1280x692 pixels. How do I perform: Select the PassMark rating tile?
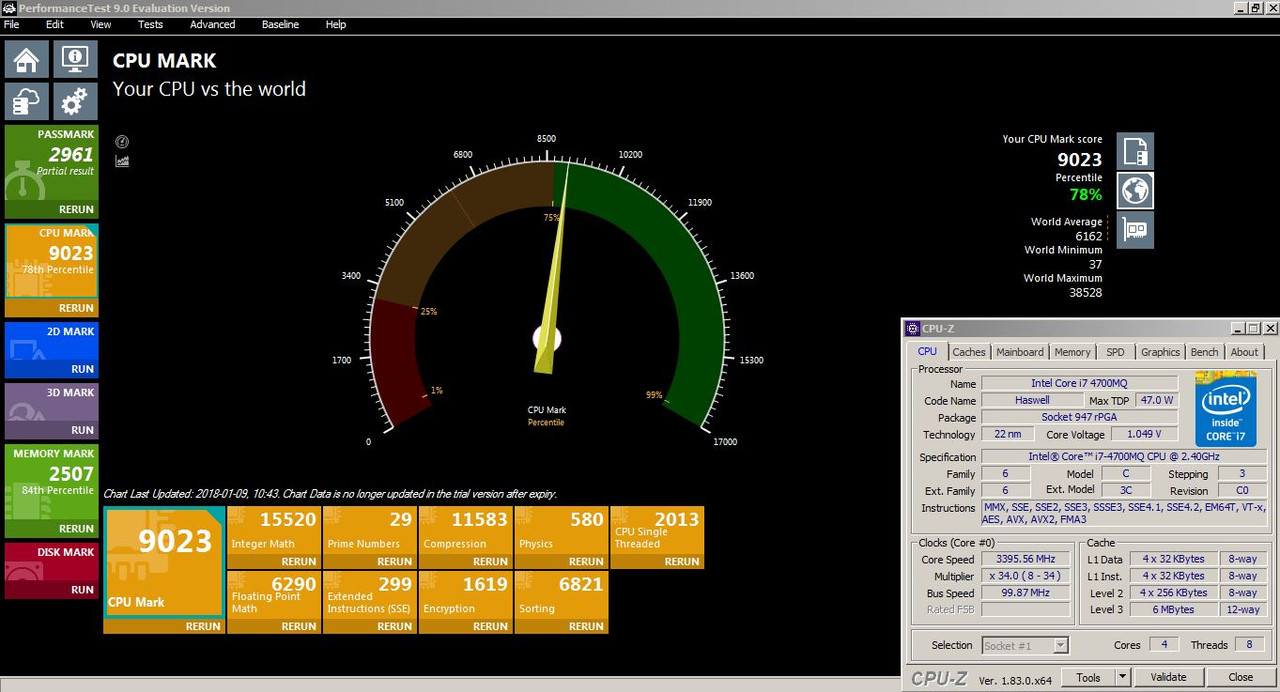[x=51, y=163]
